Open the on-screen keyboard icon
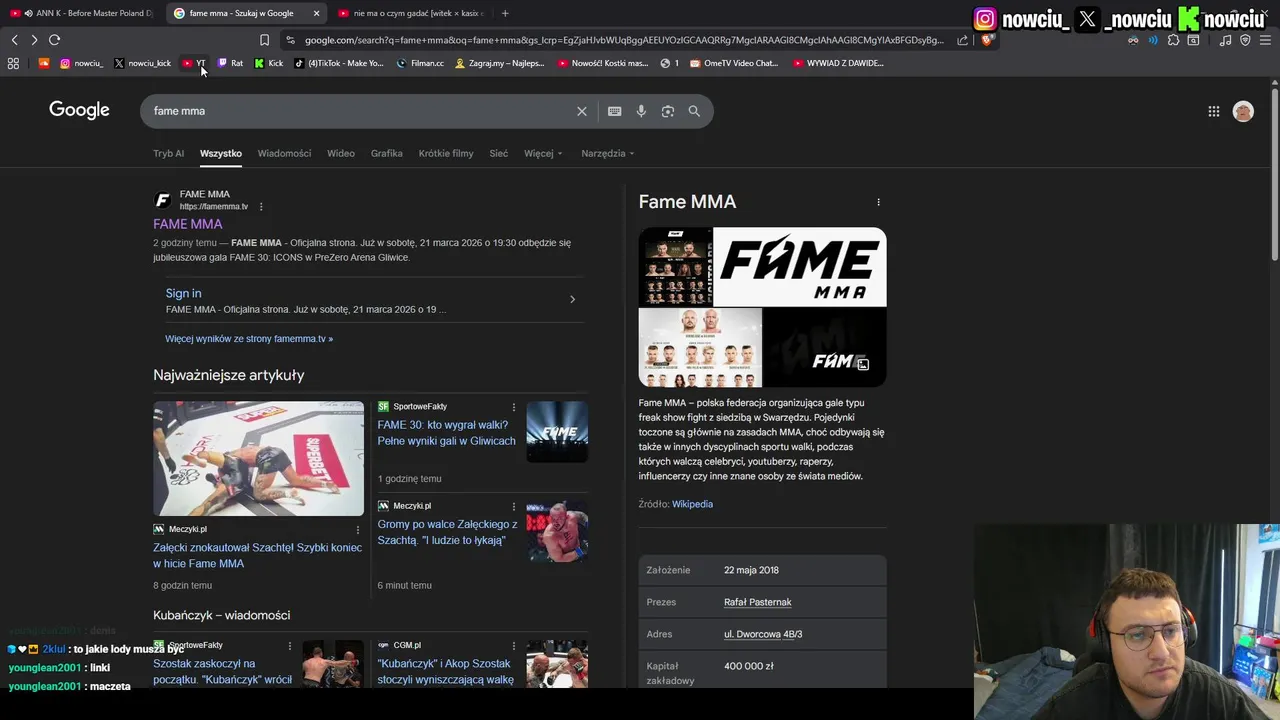 click(615, 111)
